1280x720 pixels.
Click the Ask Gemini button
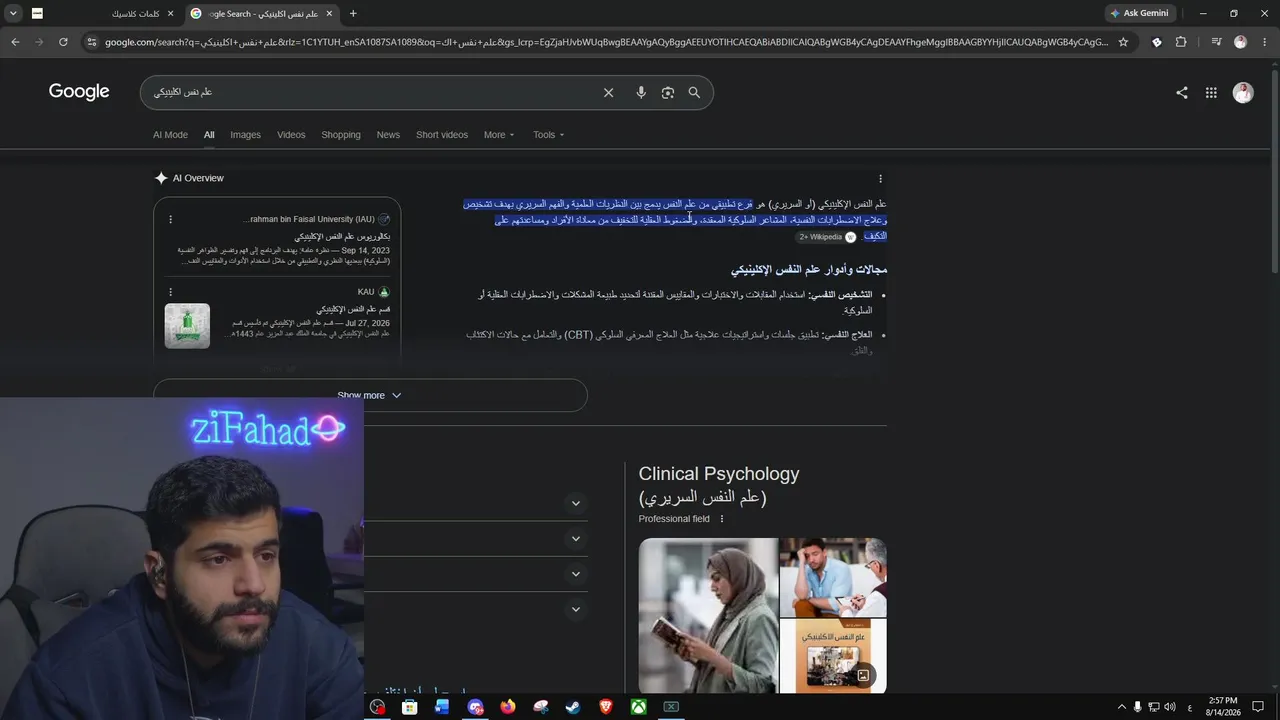point(1139,14)
